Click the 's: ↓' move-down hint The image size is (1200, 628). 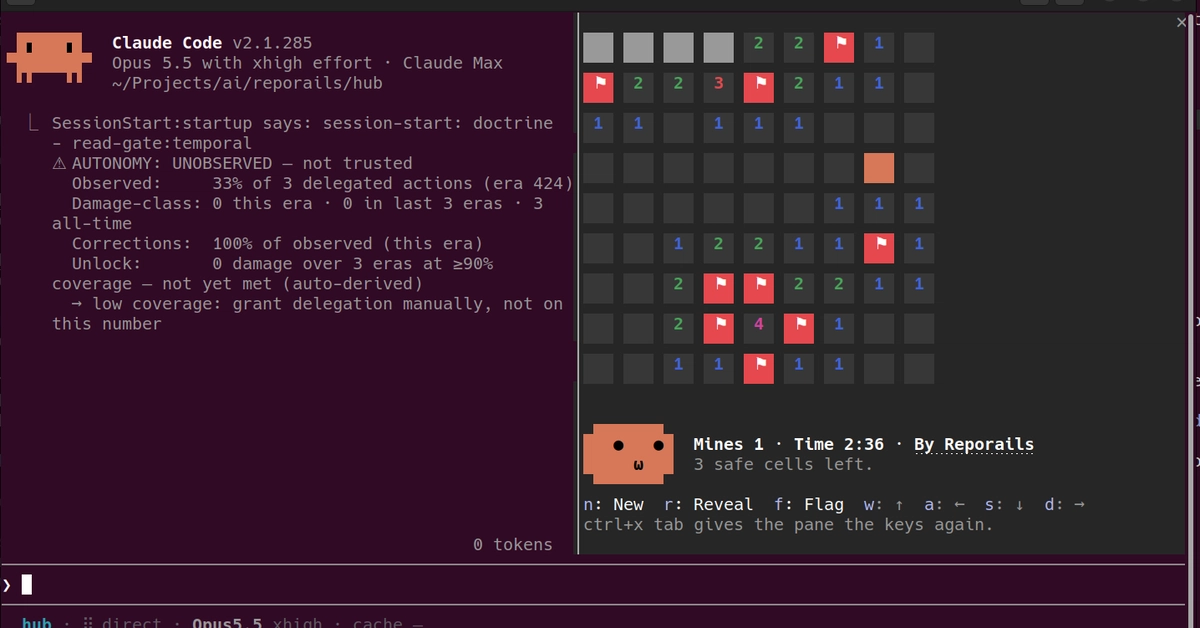coord(1004,504)
